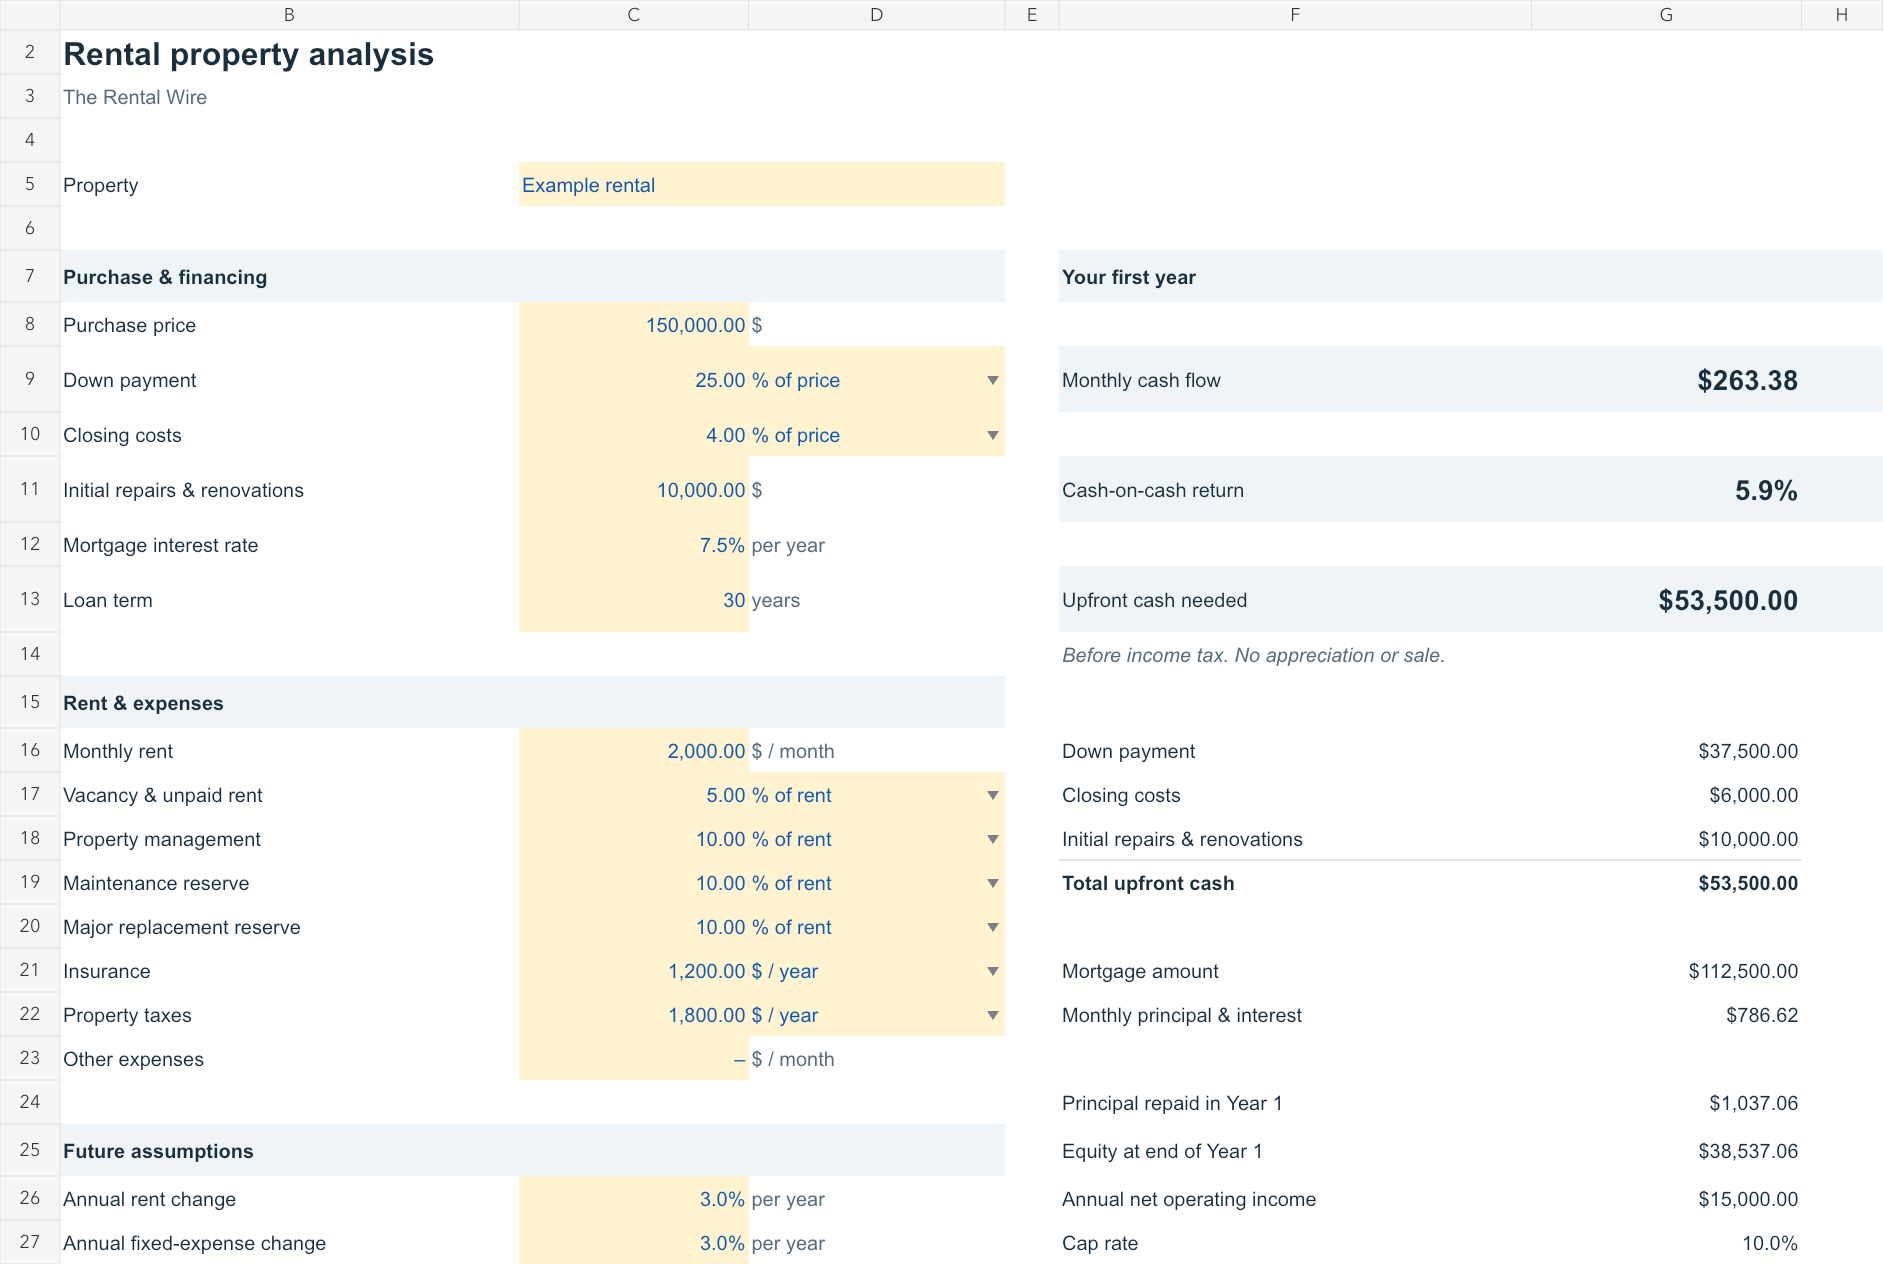Select row 25 header

(x=30, y=1150)
